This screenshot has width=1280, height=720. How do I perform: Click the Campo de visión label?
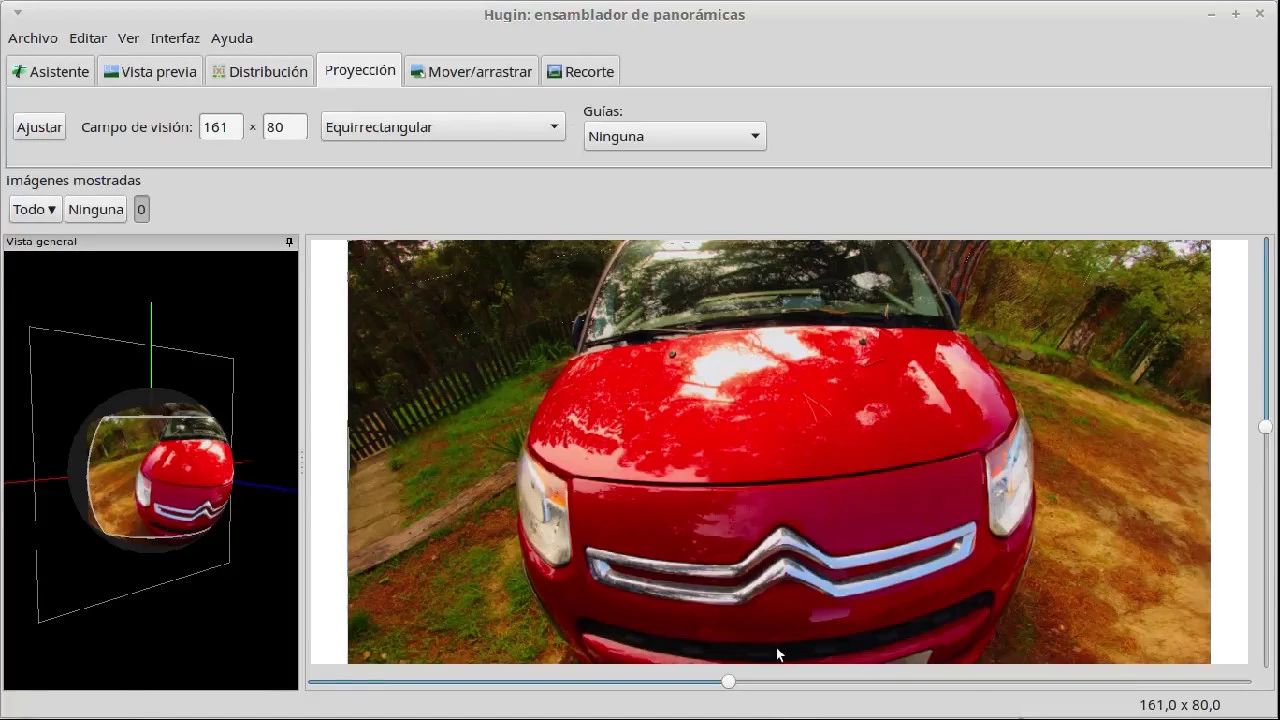tap(137, 127)
